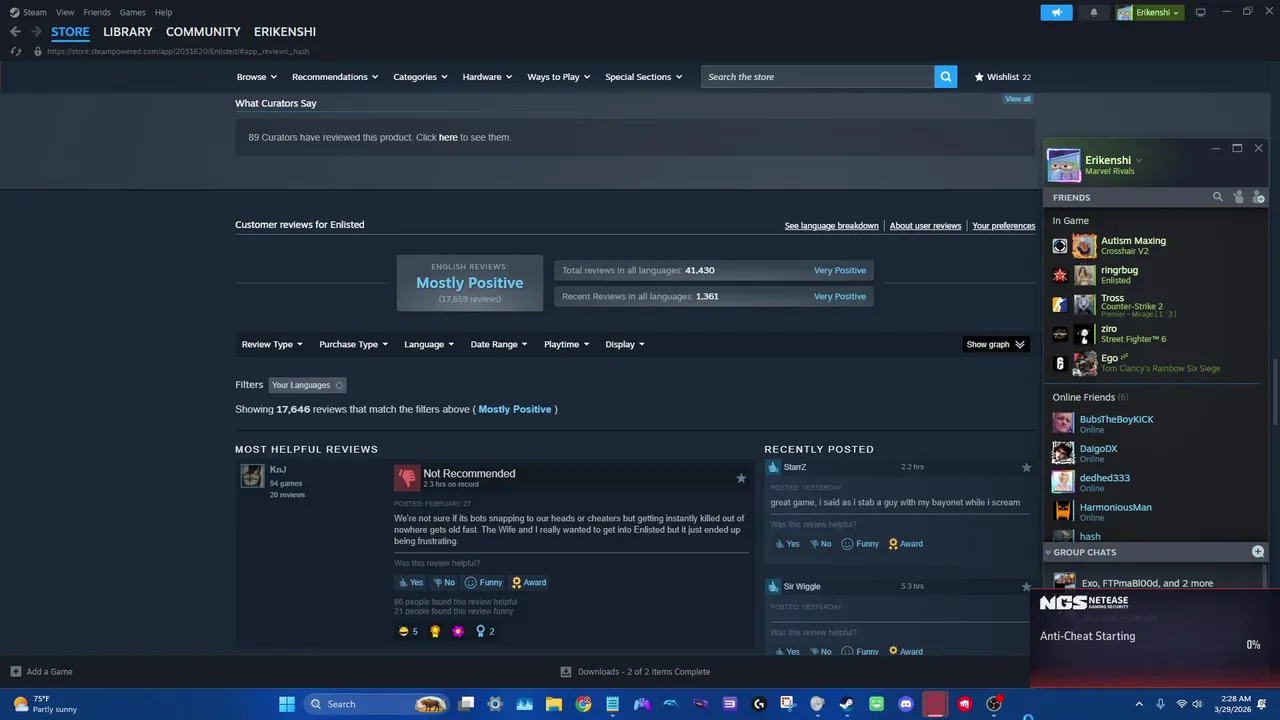This screenshot has height=720, width=1280.
Task: Open the See language breakdown link
Action: [x=831, y=226]
